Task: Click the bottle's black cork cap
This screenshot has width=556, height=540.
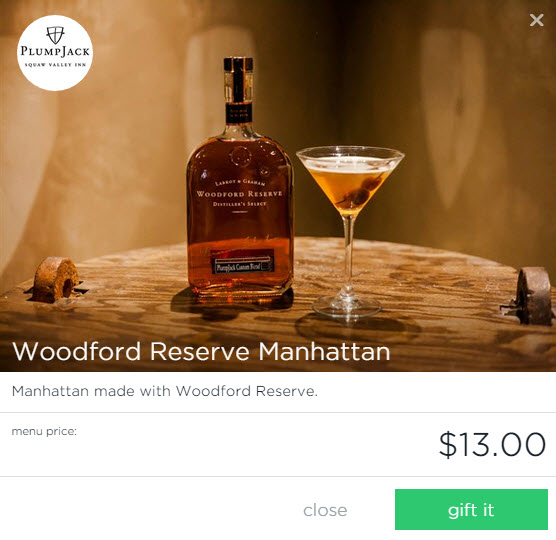Action: 238,64
